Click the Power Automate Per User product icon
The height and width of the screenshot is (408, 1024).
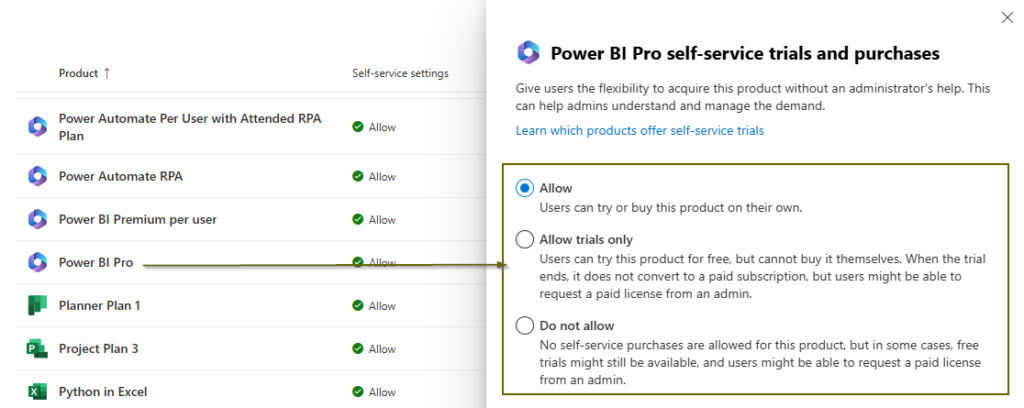click(37, 126)
